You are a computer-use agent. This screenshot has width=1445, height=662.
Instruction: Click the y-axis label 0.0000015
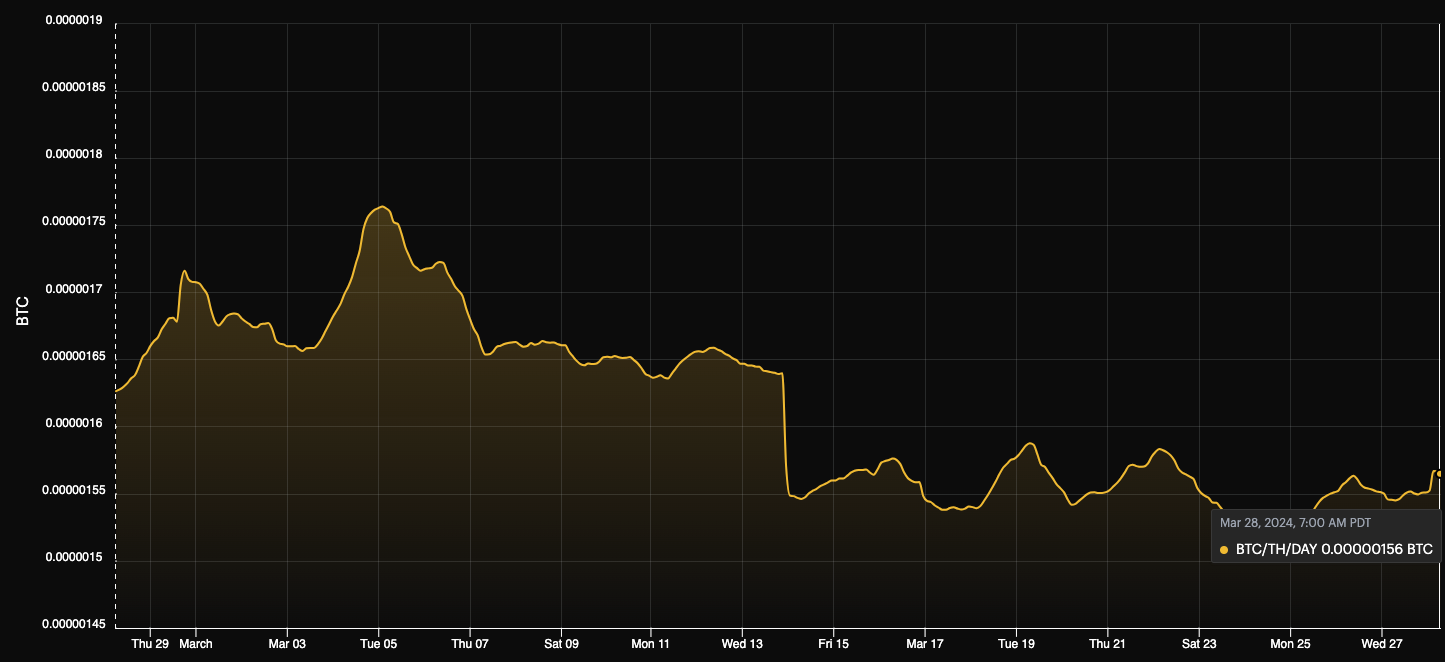[74, 557]
